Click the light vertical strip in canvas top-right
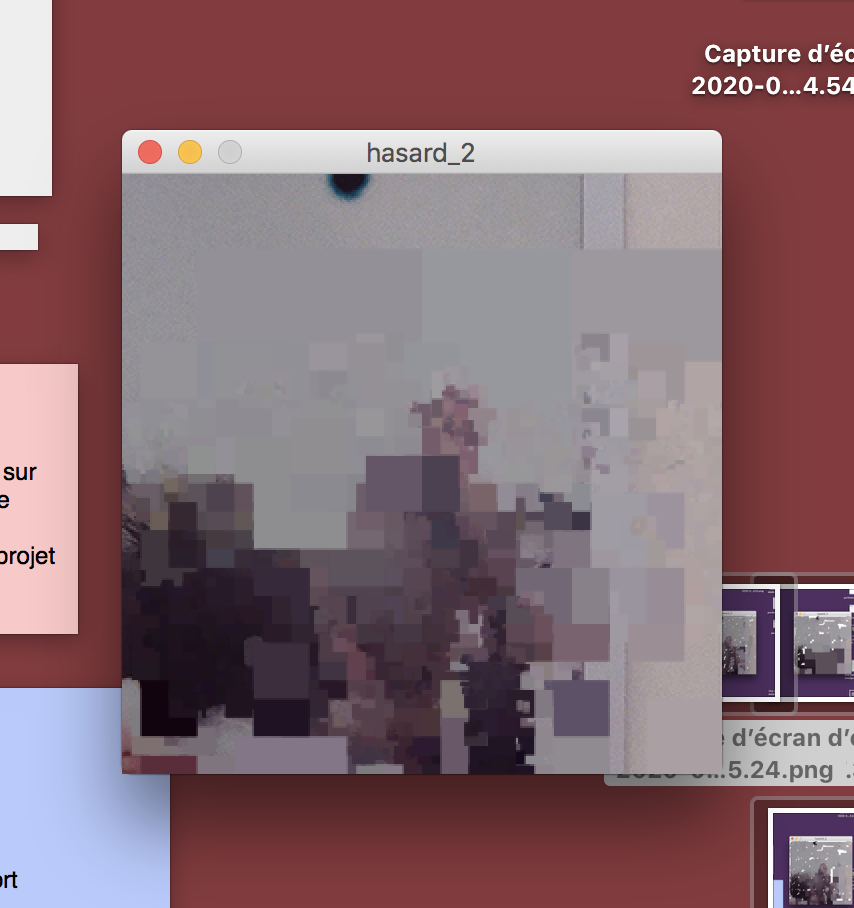This screenshot has width=854, height=908. click(x=603, y=210)
